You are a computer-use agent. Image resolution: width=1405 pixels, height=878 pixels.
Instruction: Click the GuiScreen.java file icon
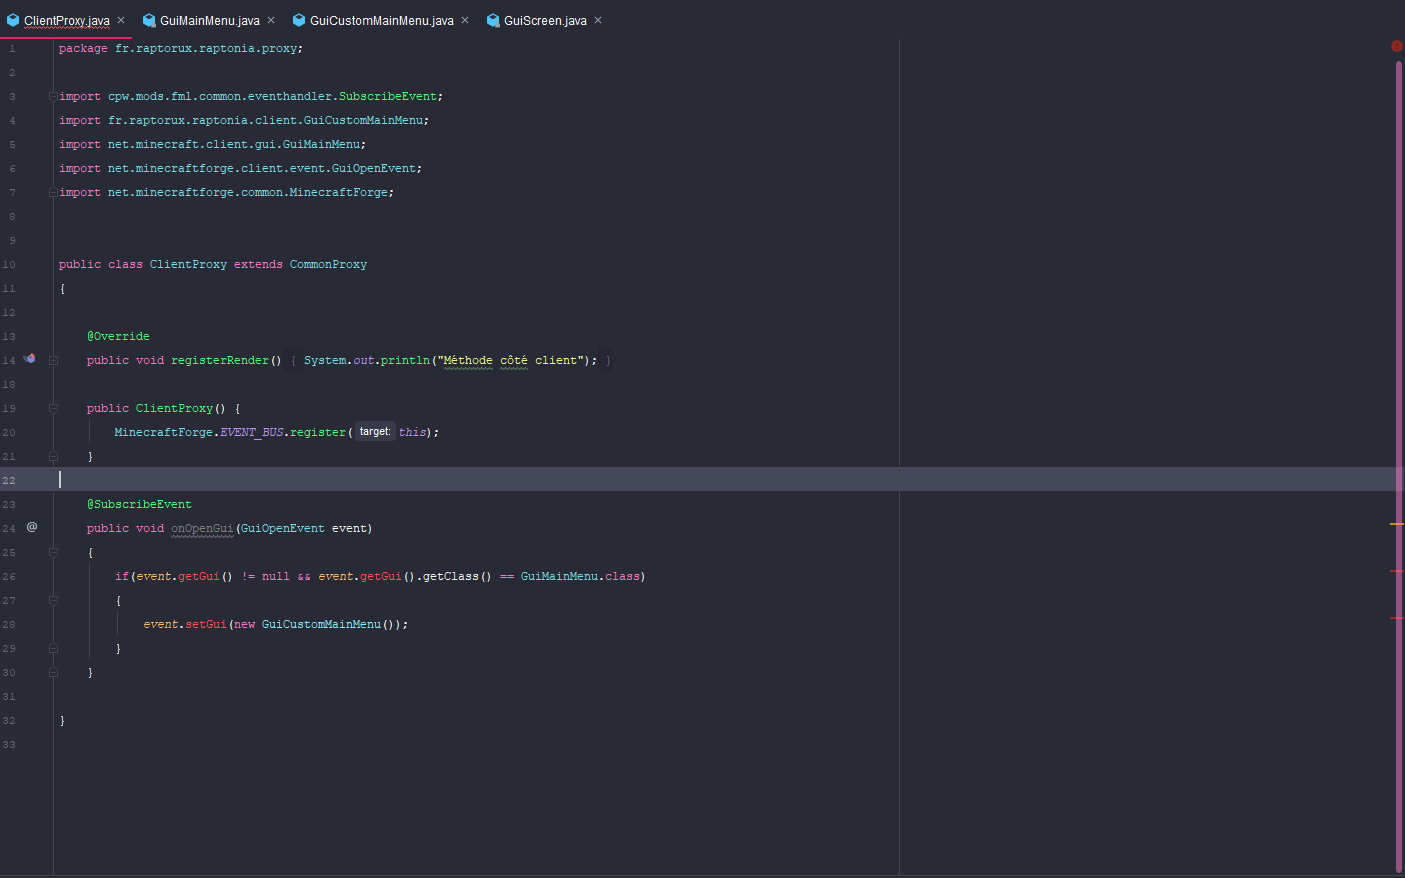[493, 20]
